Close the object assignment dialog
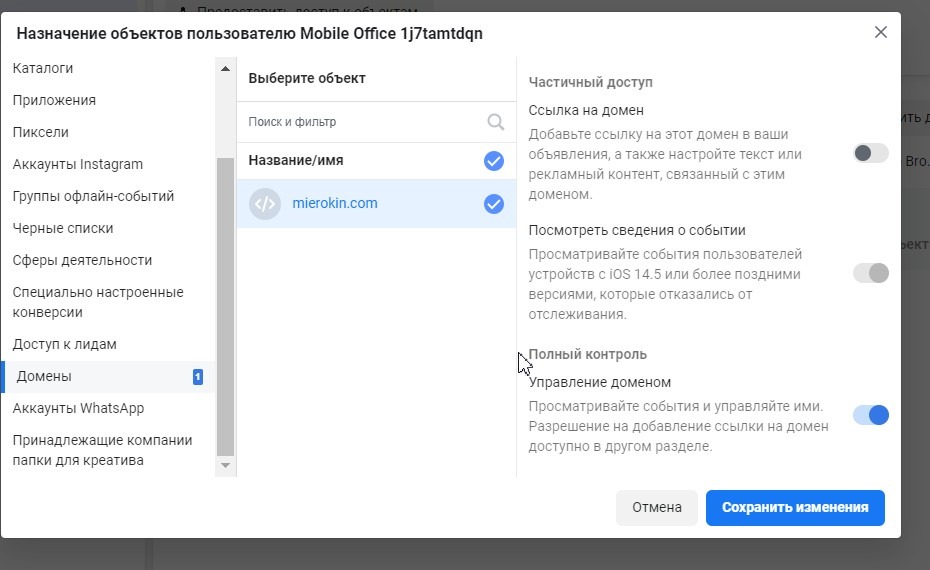930x570 pixels. pyautogui.click(x=880, y=32)
